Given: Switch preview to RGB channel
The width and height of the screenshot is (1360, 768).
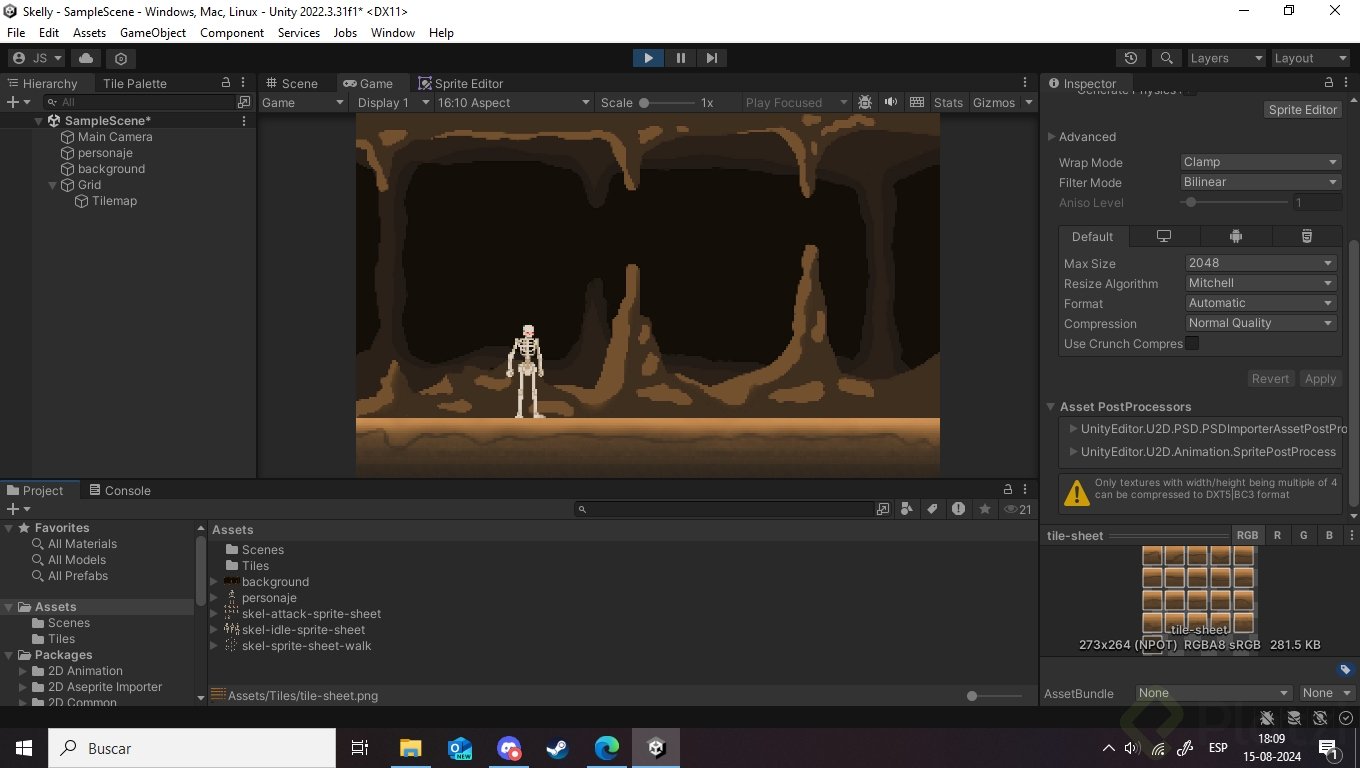Looking at the screenshot, I should 1247,535.
